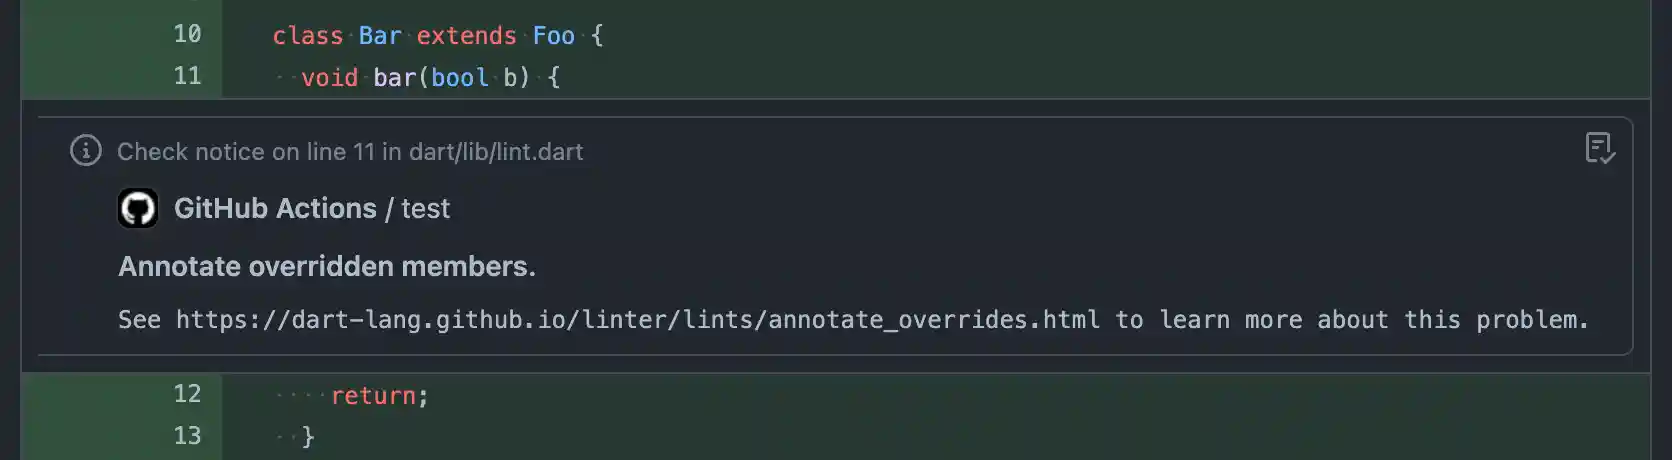
Task: Click the annotation feedback icon
Action: tap(1600, 149)
